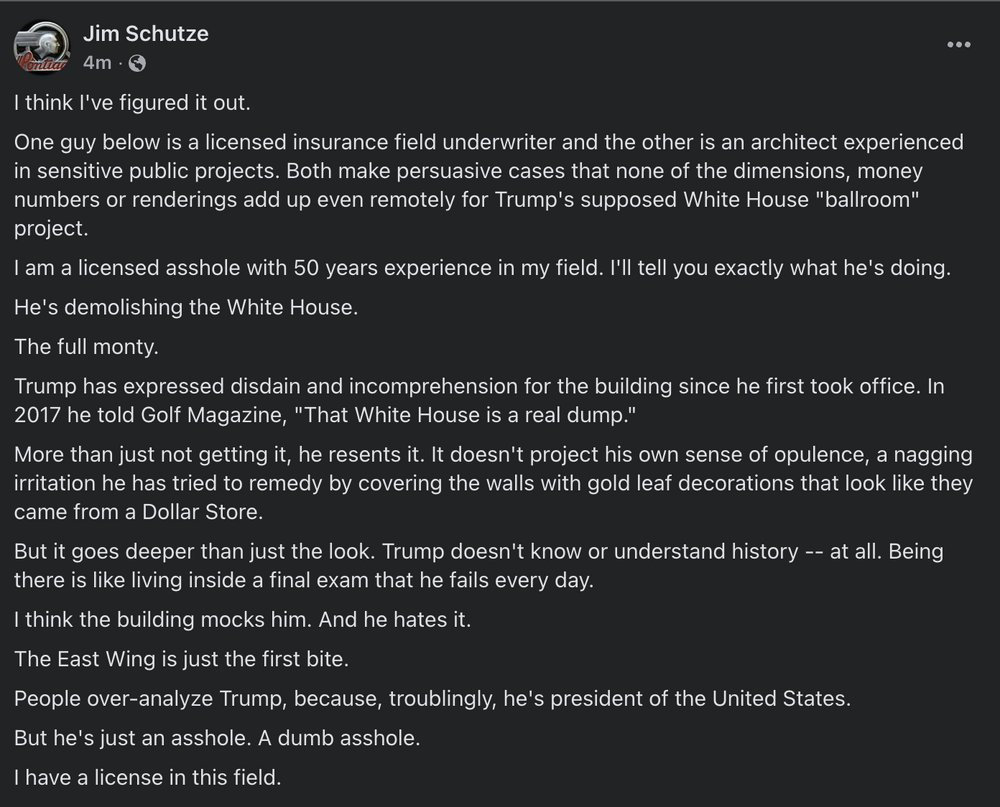
Task: Click the globe public-audience icon
Action: tap(137, 63)
